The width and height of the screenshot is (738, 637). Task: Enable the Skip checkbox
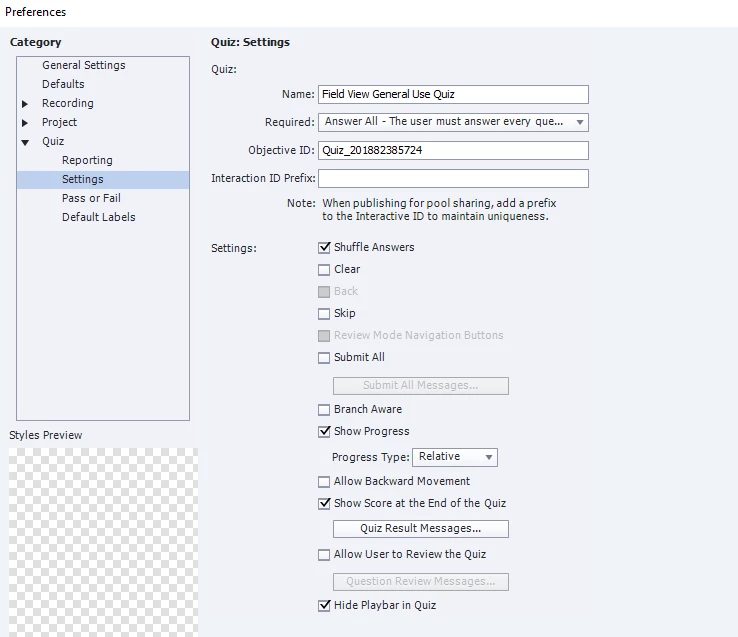click(324, 314)
